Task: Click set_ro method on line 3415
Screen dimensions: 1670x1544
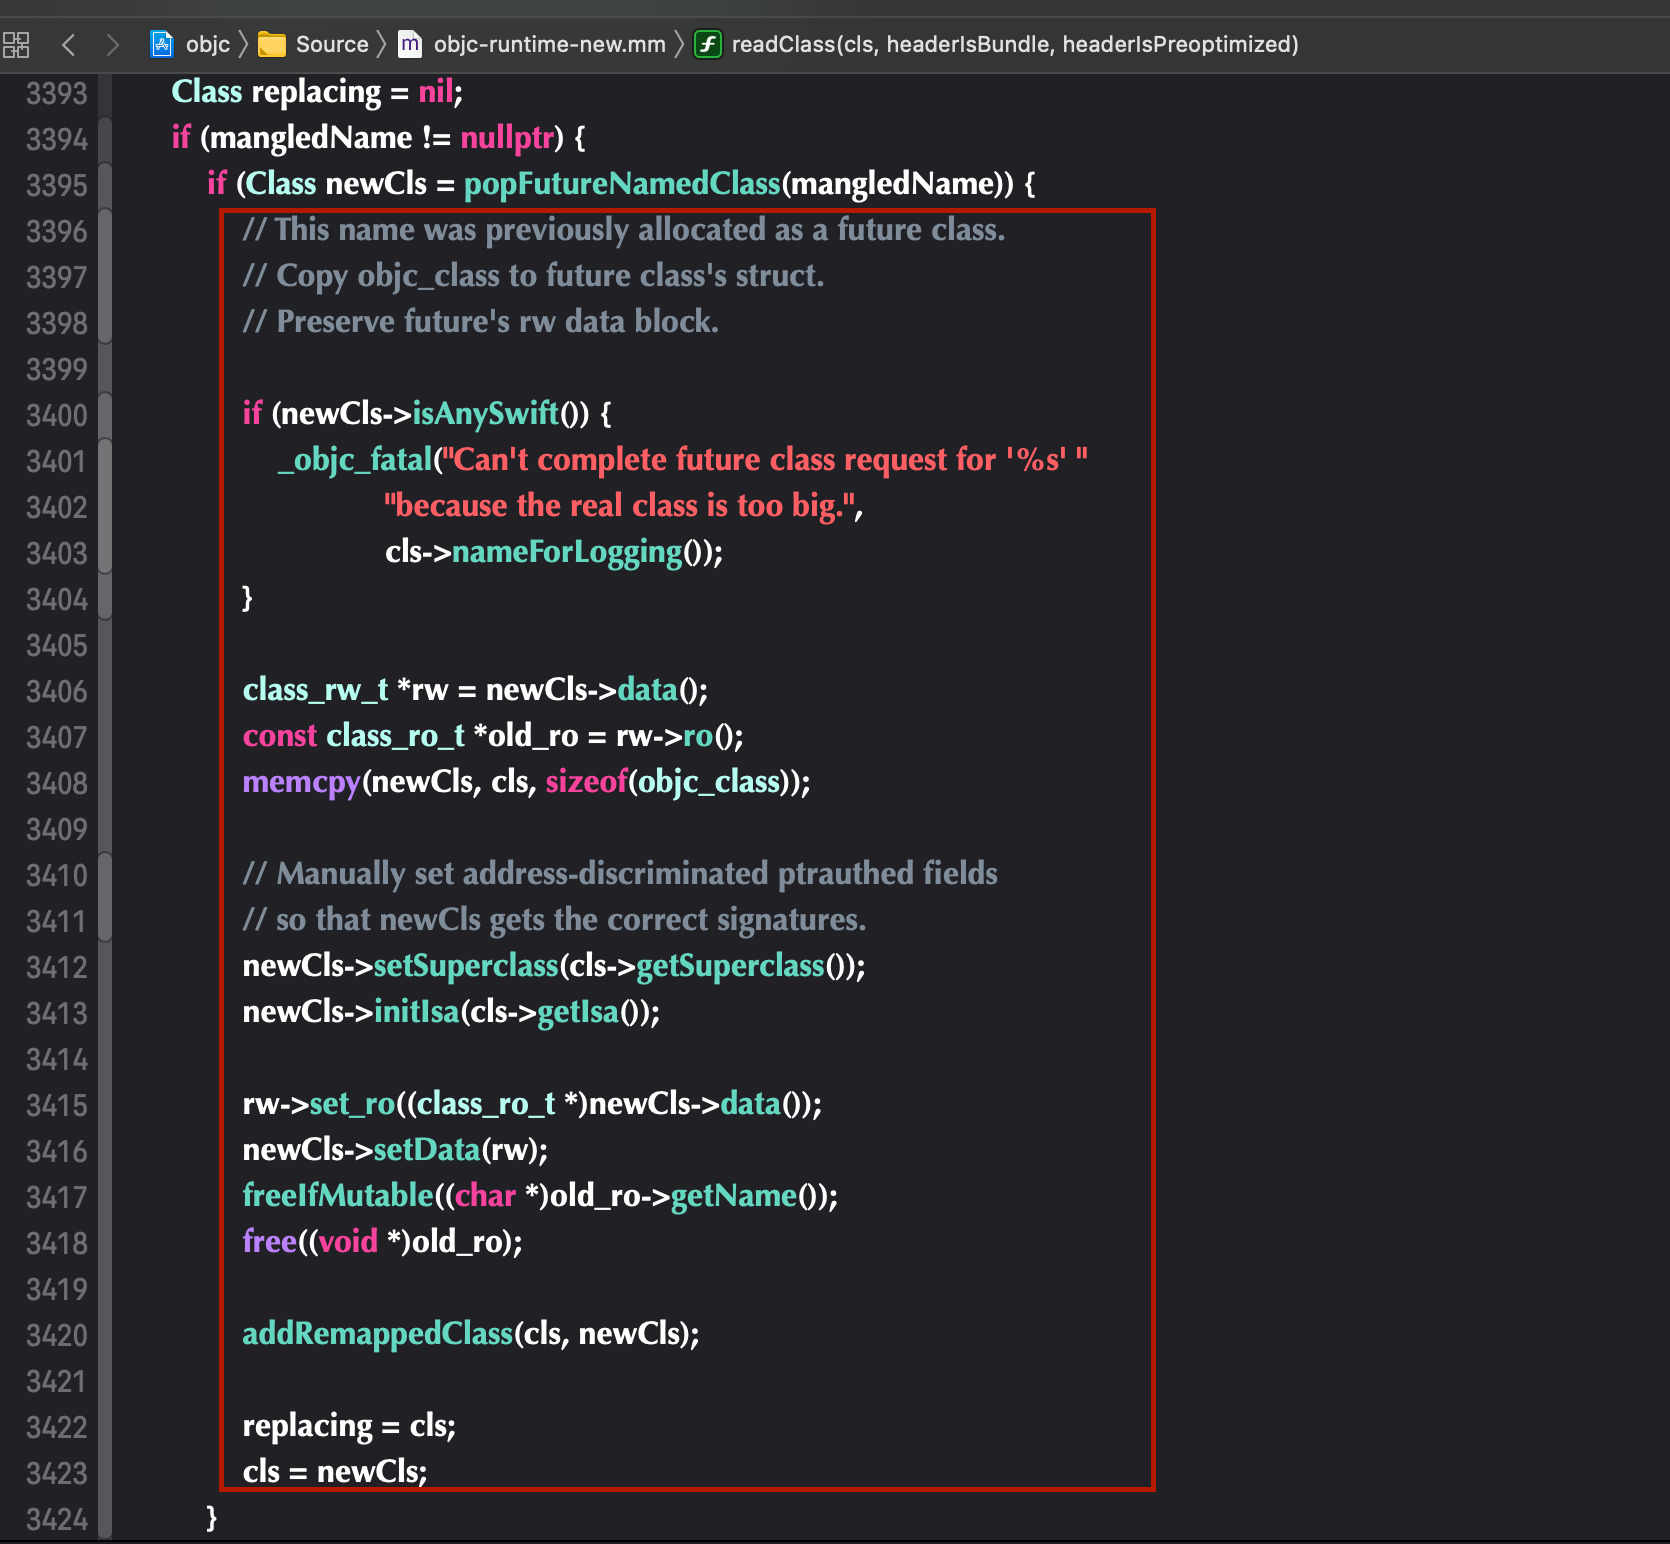Action: click(353, 1103)
